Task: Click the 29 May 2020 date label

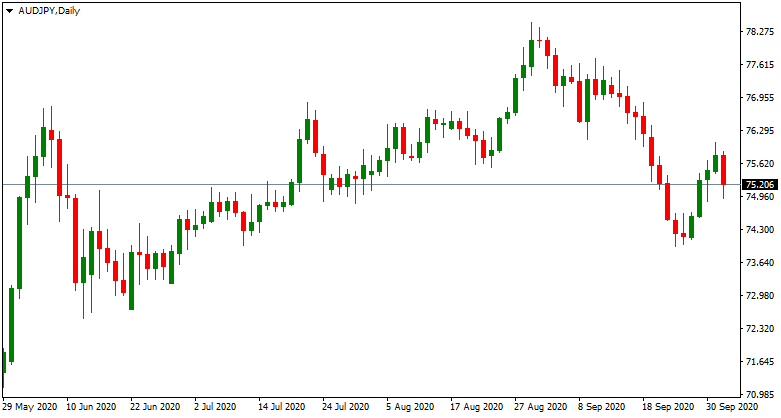Action: point(29,407)
